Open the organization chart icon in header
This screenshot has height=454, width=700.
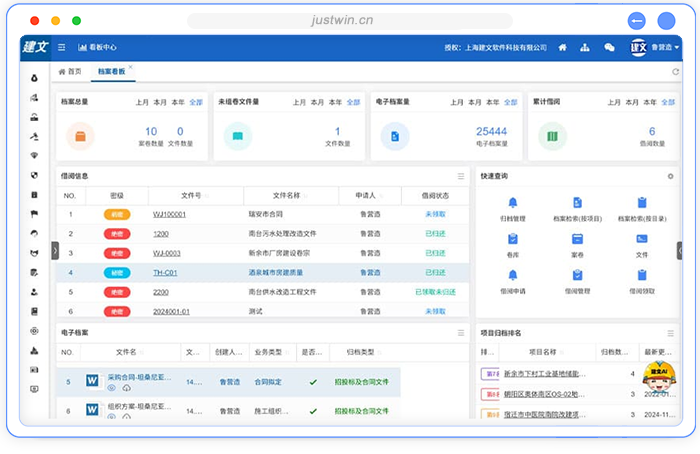point(586,47)
